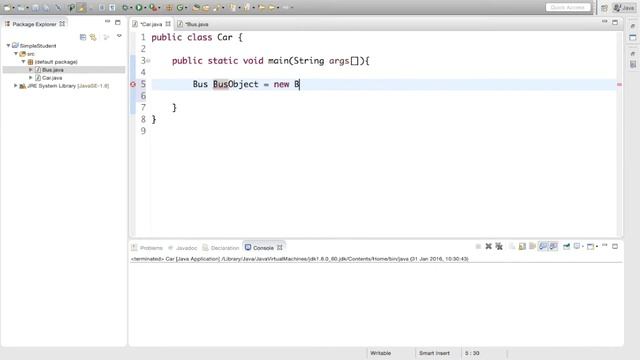Open the Declaration tab

(x=221, y=248)
